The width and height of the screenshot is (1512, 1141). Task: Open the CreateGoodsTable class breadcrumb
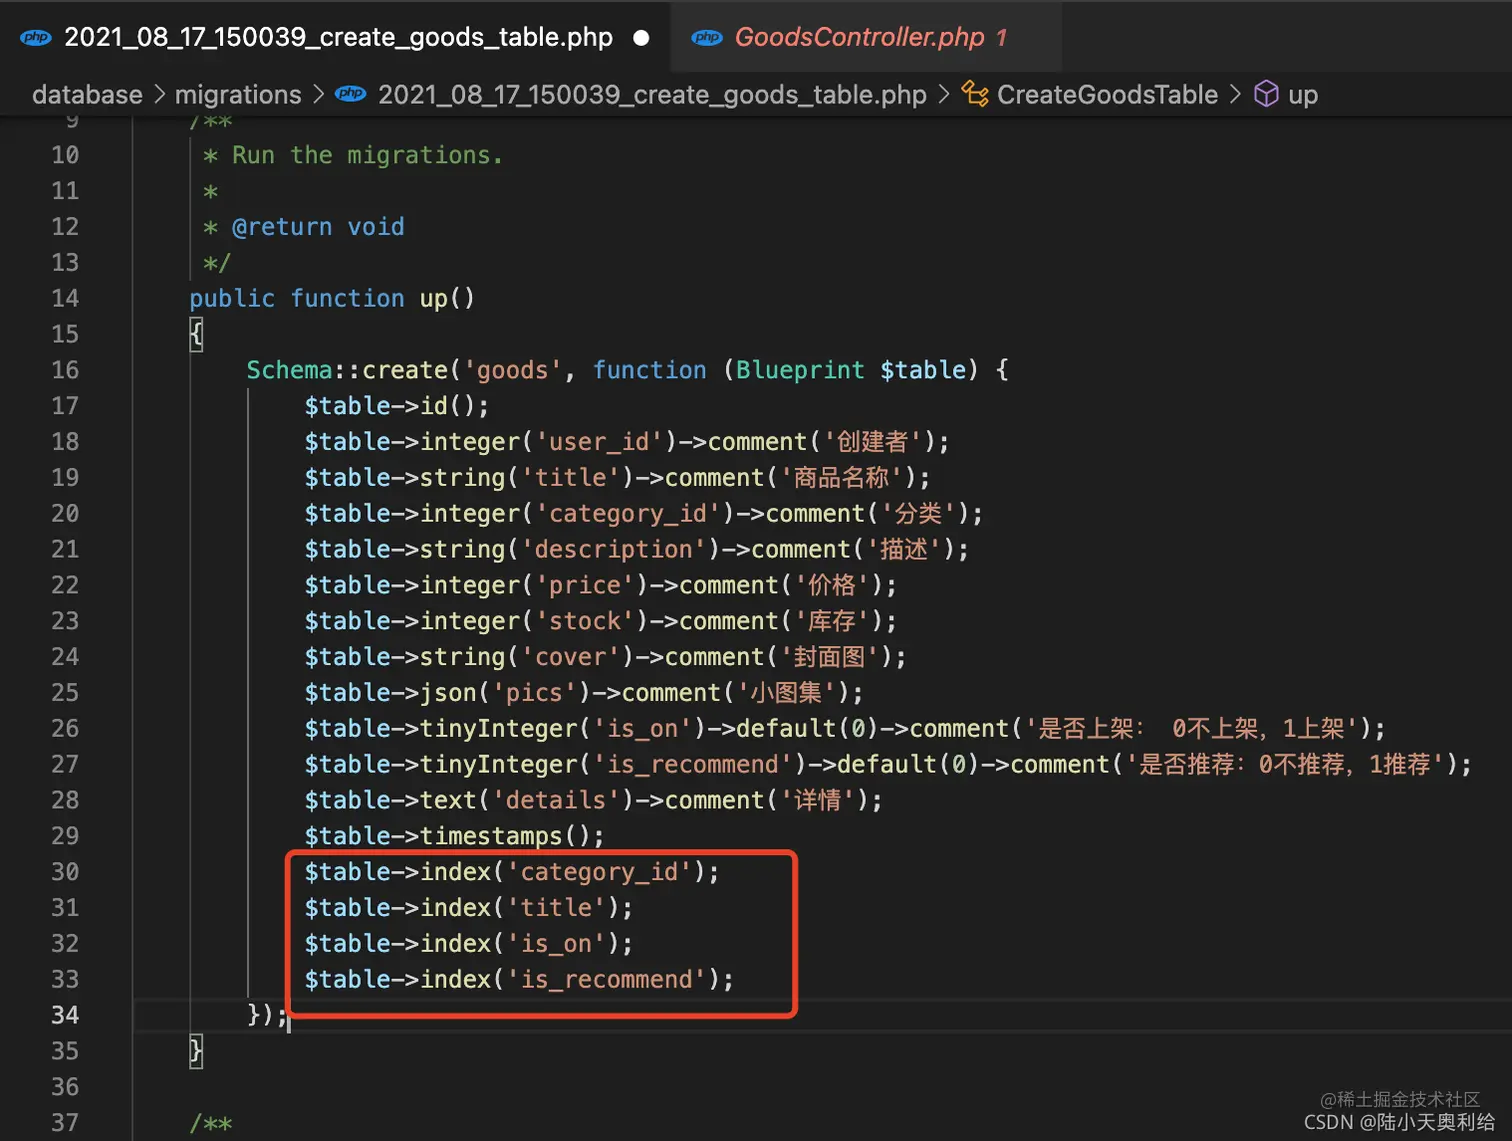1107,94
